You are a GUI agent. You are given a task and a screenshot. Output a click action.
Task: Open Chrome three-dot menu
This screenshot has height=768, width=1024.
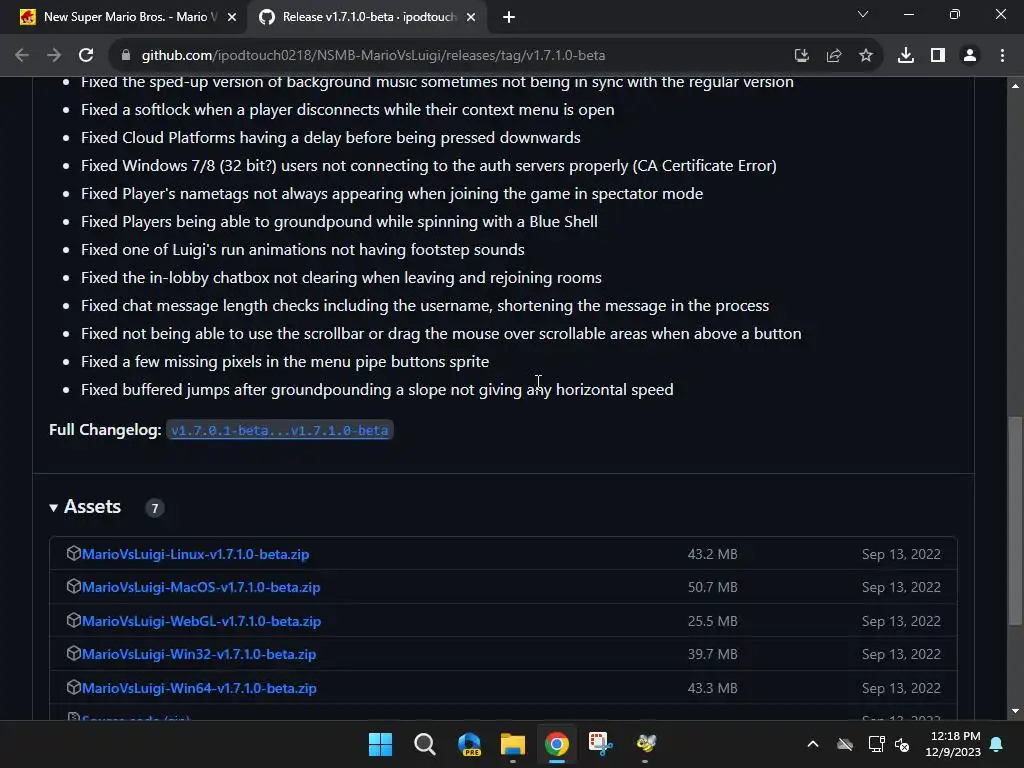[x=1002, y=56]
